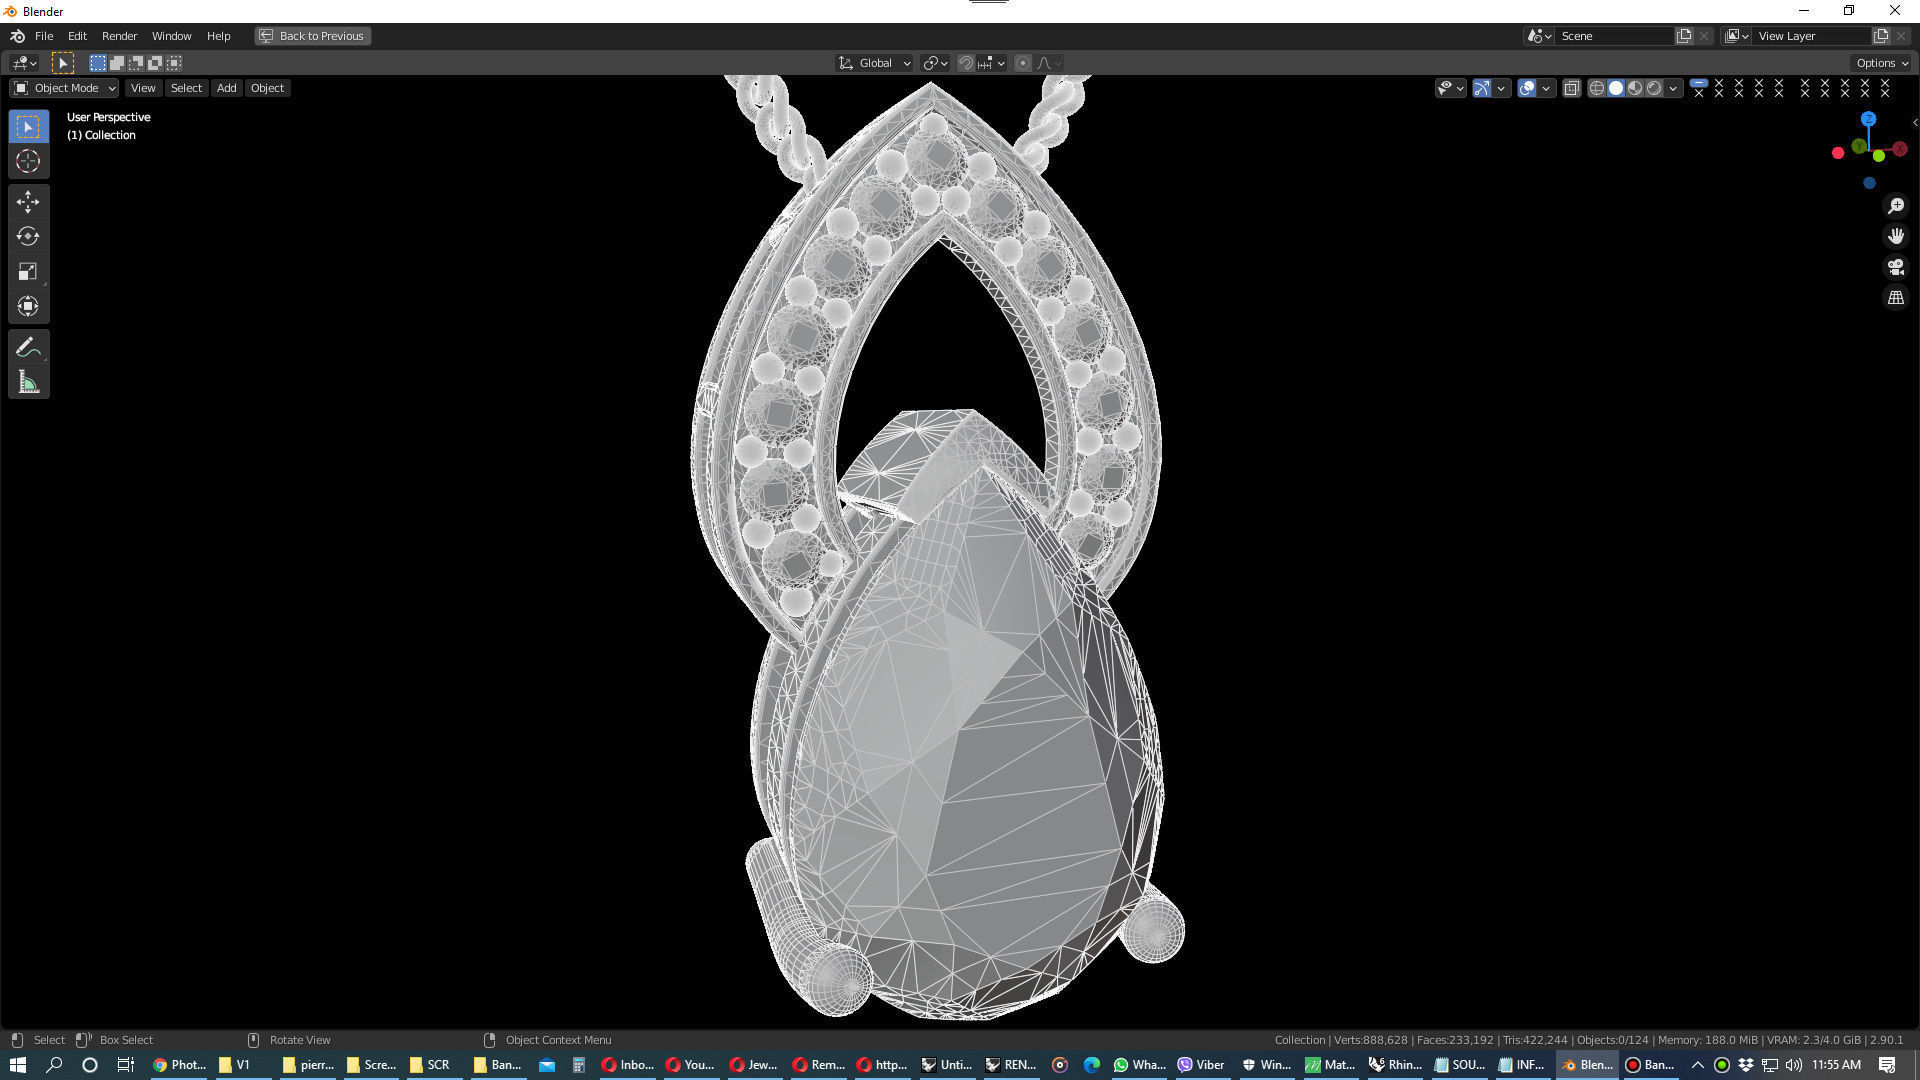Select the Select Box tool
The height and width of the screenshot is (1080, 1920).
coord(28,127)
